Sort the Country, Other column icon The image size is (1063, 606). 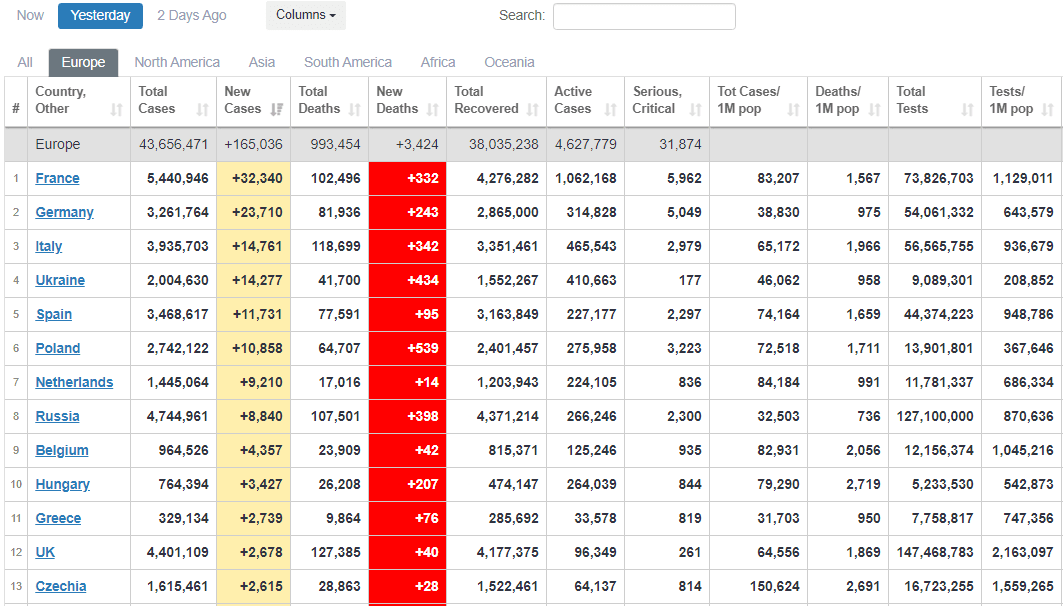(117, 109)
